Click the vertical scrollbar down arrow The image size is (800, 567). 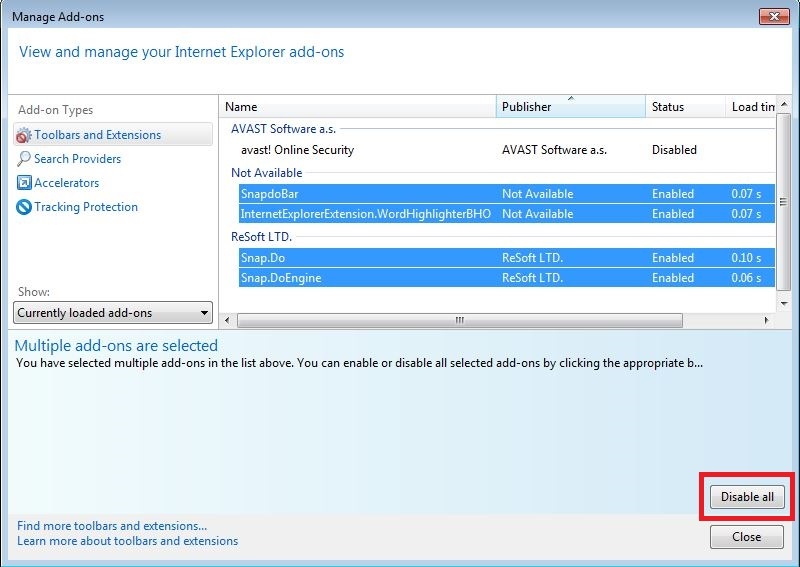pos(783,305)
